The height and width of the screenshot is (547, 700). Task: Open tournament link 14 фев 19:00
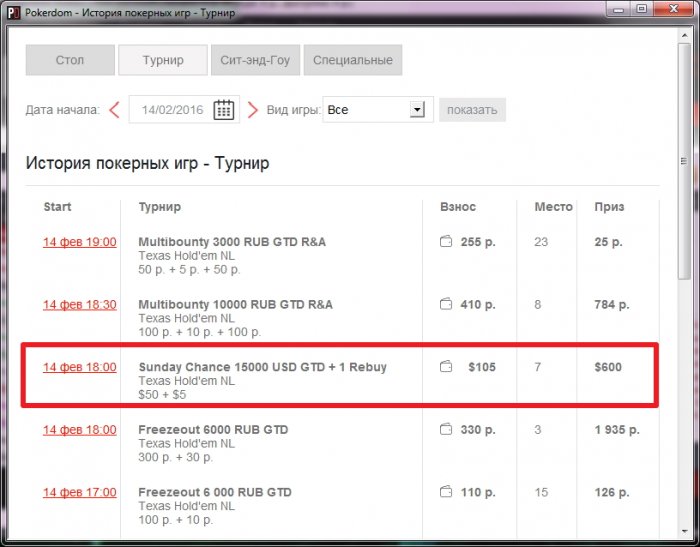[79, 242]
